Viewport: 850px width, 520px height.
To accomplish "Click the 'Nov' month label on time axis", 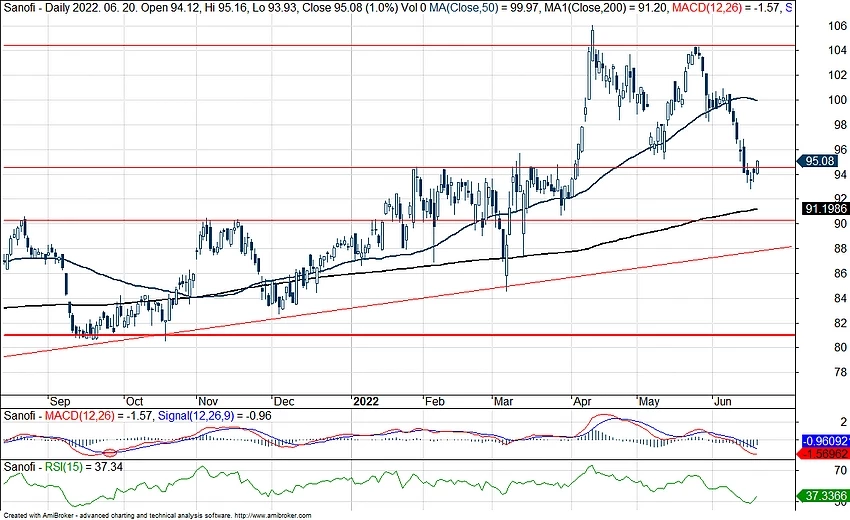I will point(208,401).
